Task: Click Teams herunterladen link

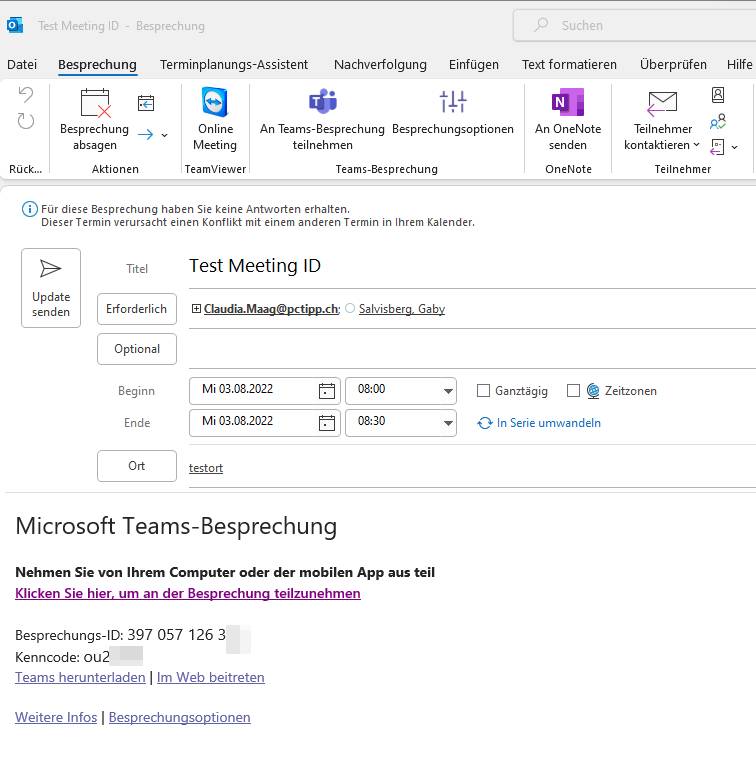Action: pyautogui.click(x=80, y=677)
